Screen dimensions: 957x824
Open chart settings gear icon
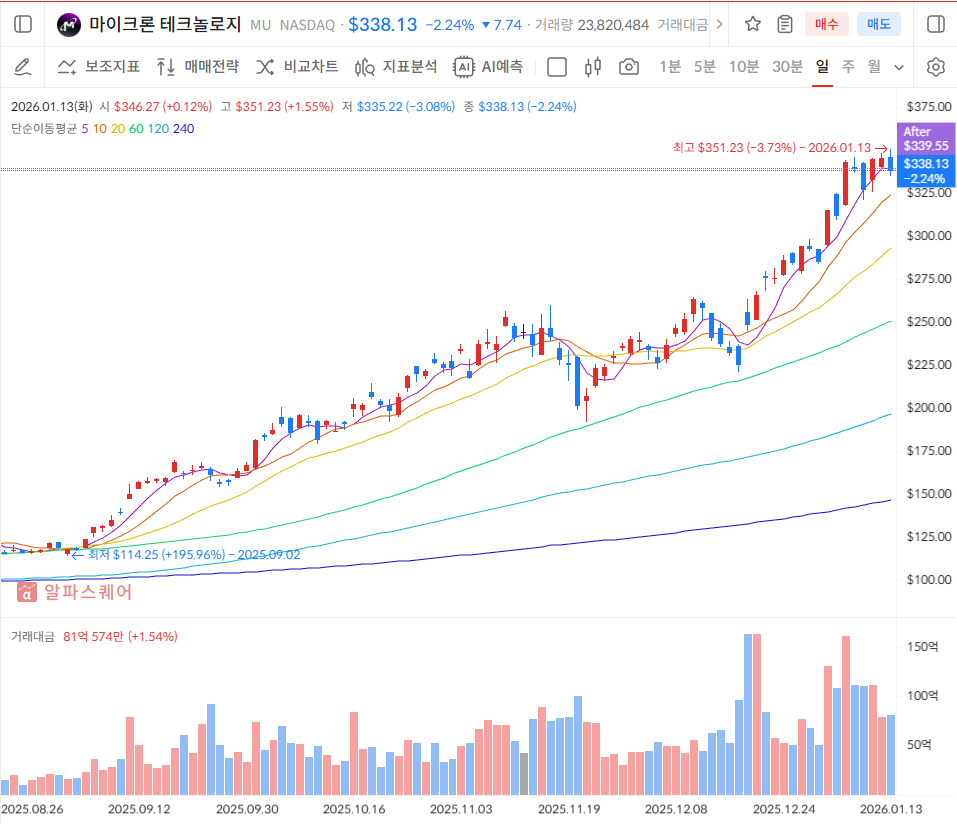[936, 67]
